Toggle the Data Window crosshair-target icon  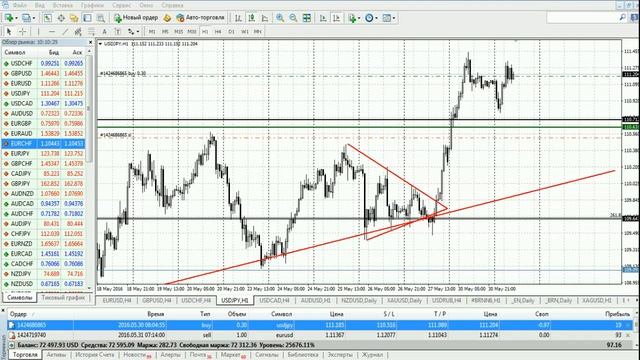point(61,18)
